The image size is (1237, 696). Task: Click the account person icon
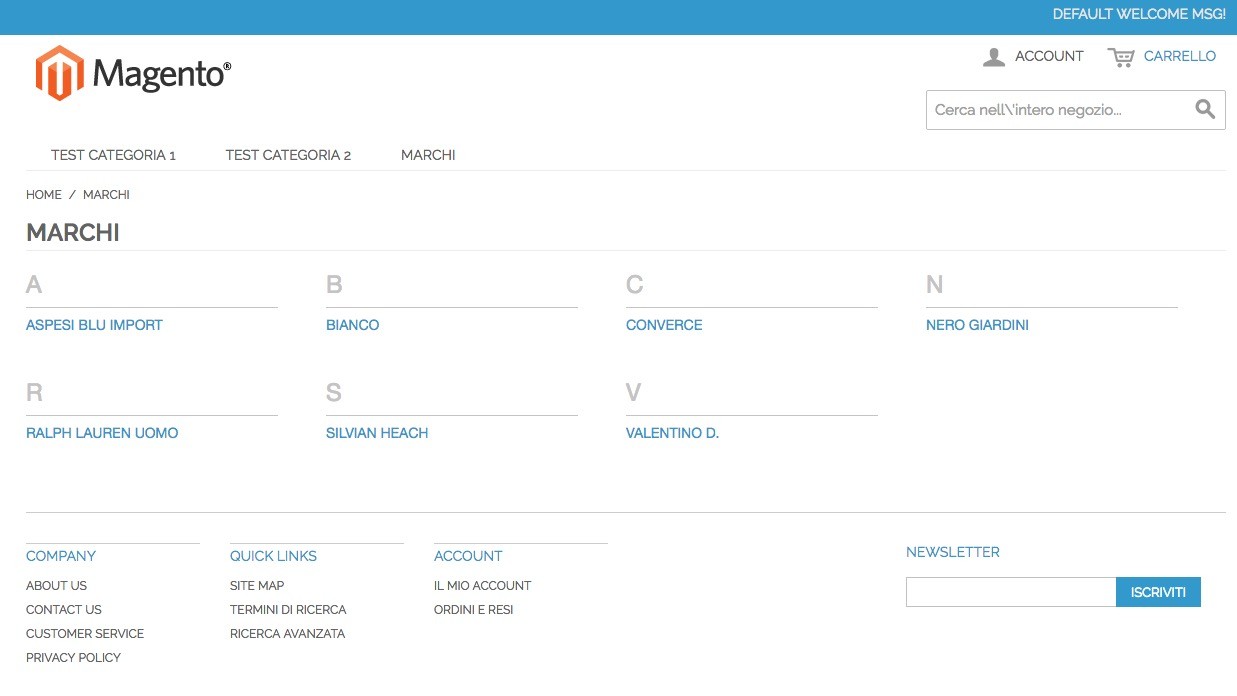click(x=994, y=57)
